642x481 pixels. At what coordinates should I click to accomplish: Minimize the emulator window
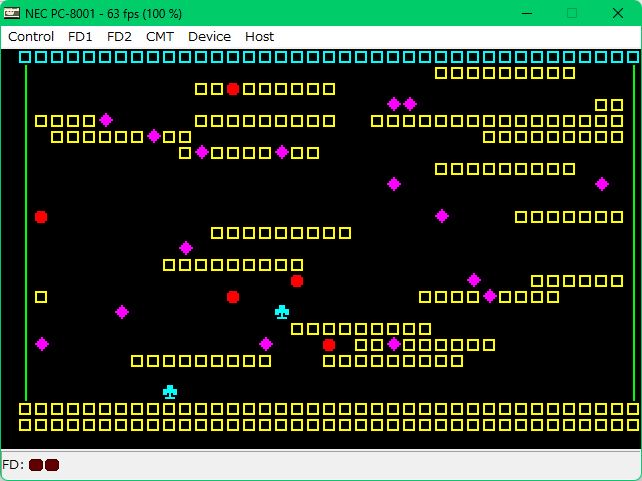click(x=526, y=12)
